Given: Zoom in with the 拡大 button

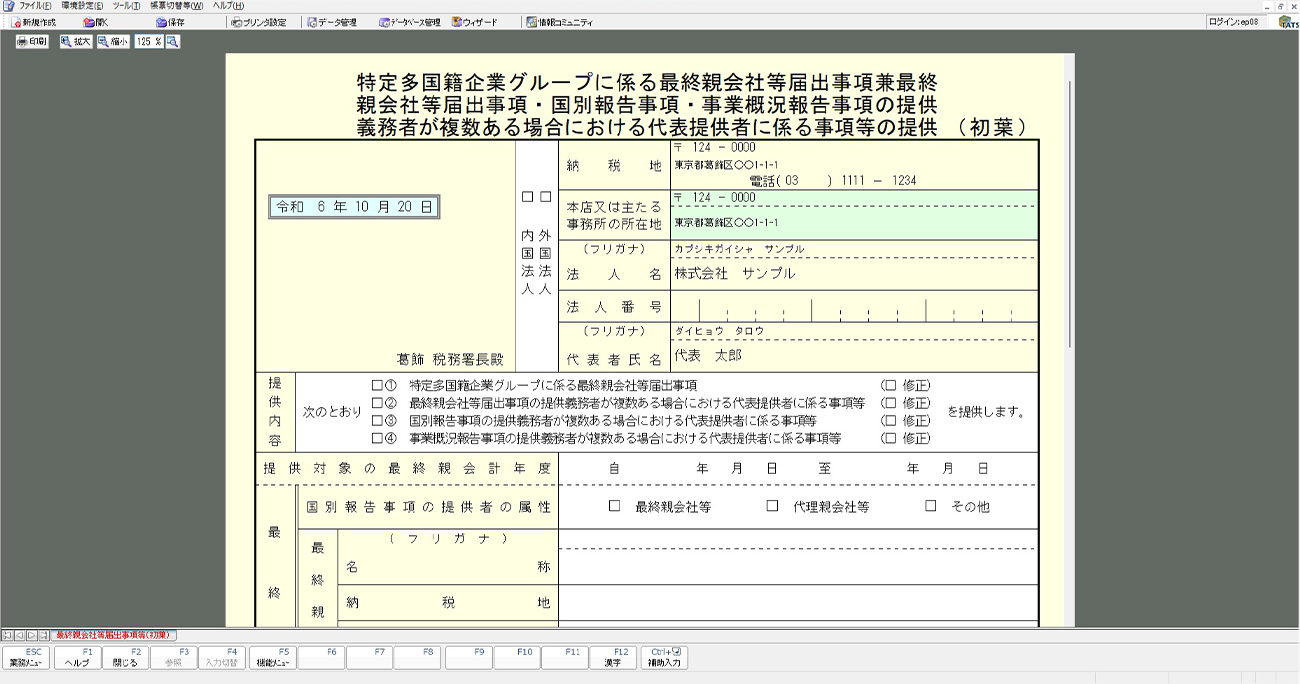Looking at the screenshot, I should 76,42.
